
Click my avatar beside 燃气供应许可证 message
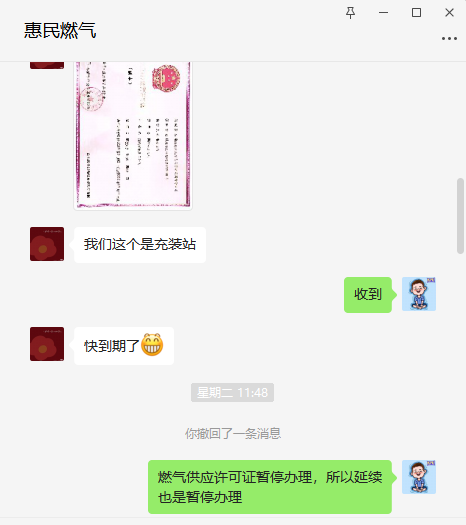tap(419, 477)
